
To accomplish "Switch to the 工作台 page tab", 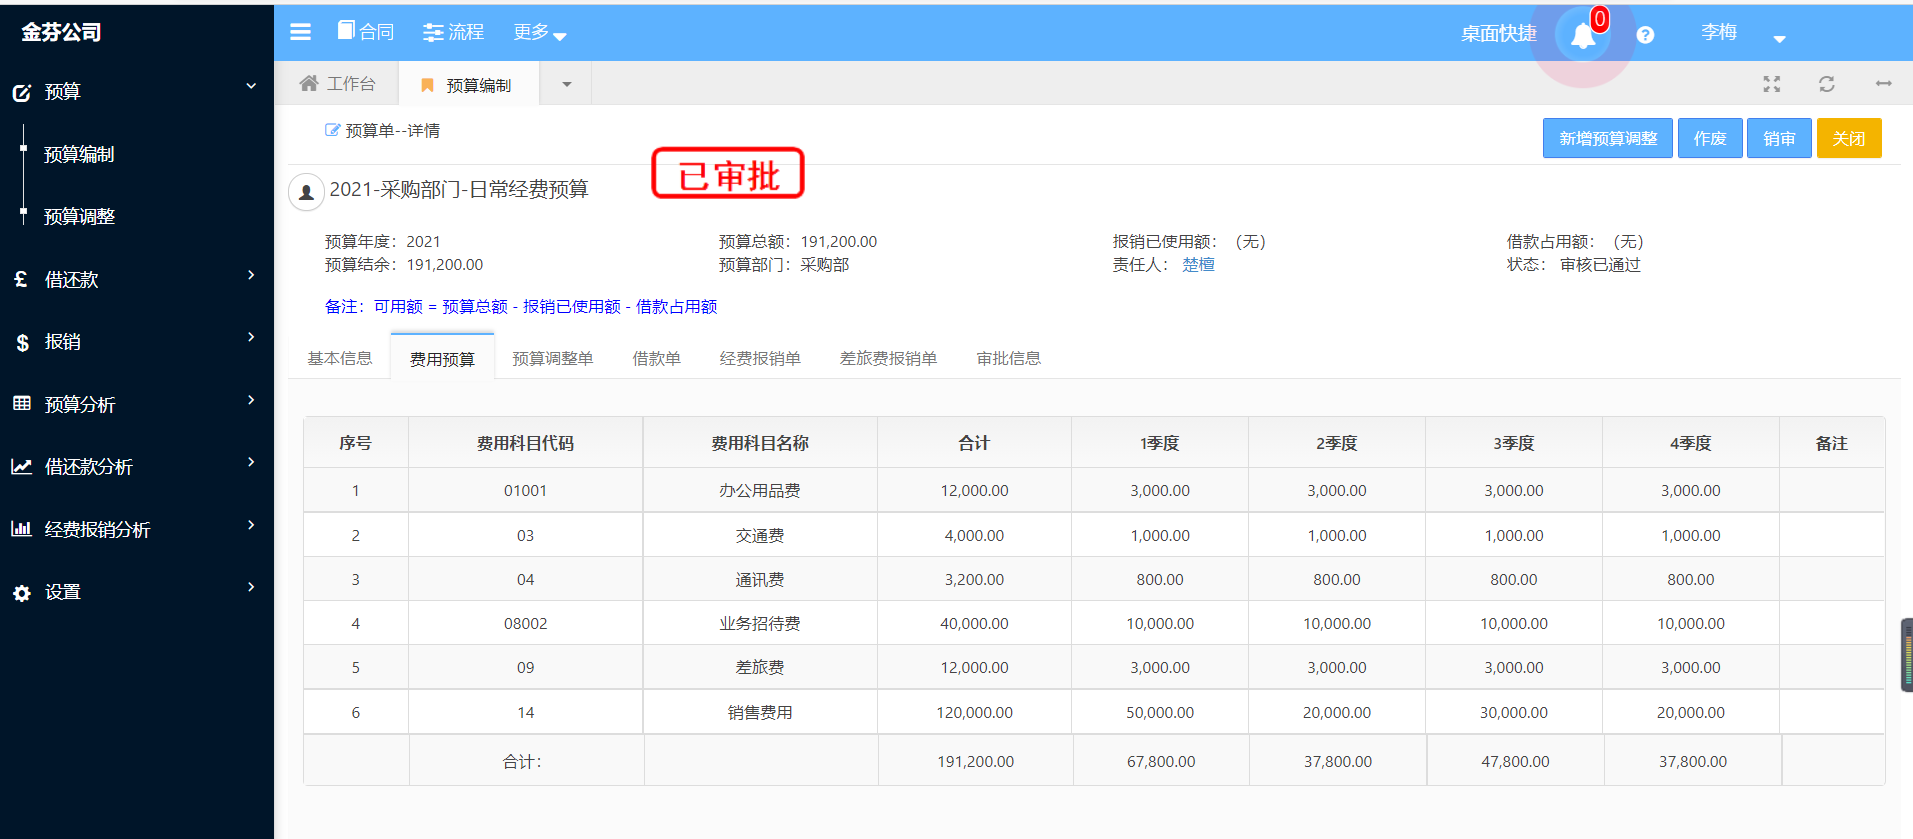I will 338,84.
